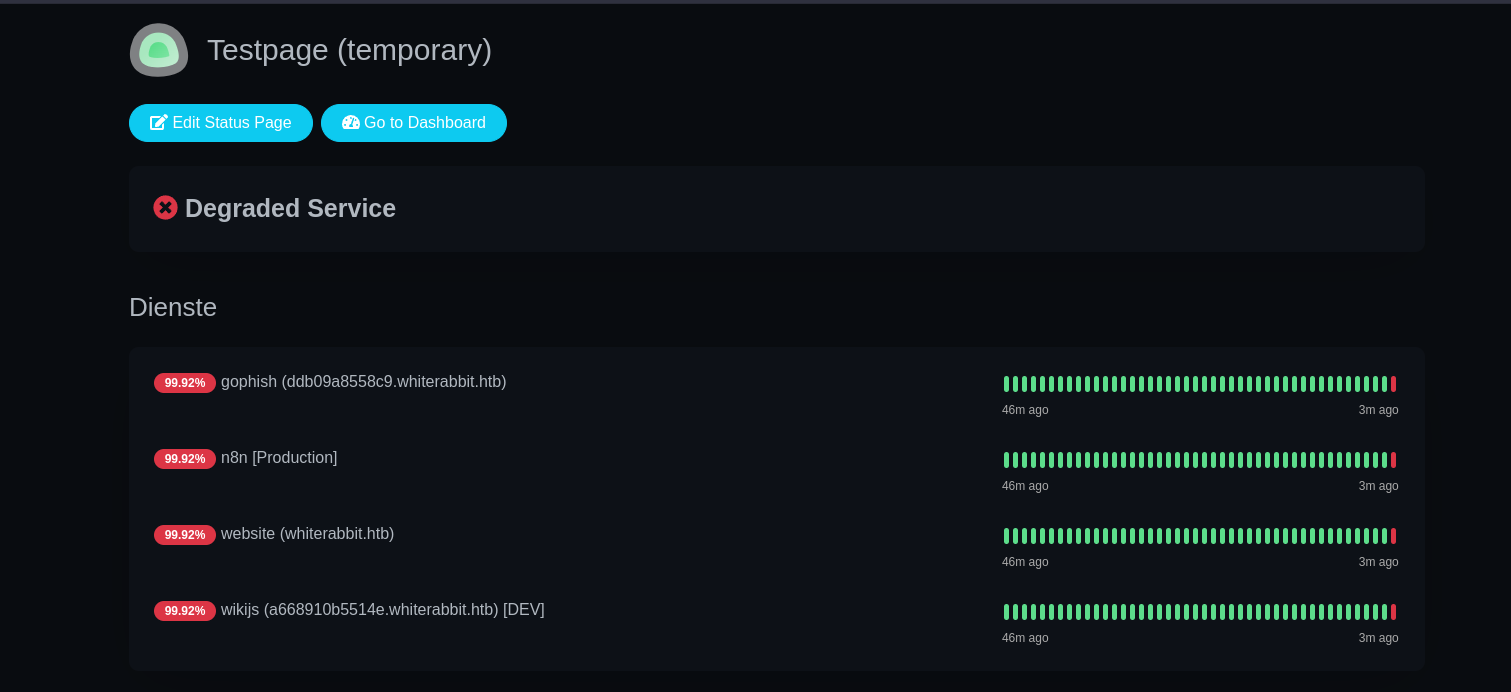Click the 99.92% uptime badge for n8n
The width and height of the screenshot is (1511, 692).
[x=184, y=459]
